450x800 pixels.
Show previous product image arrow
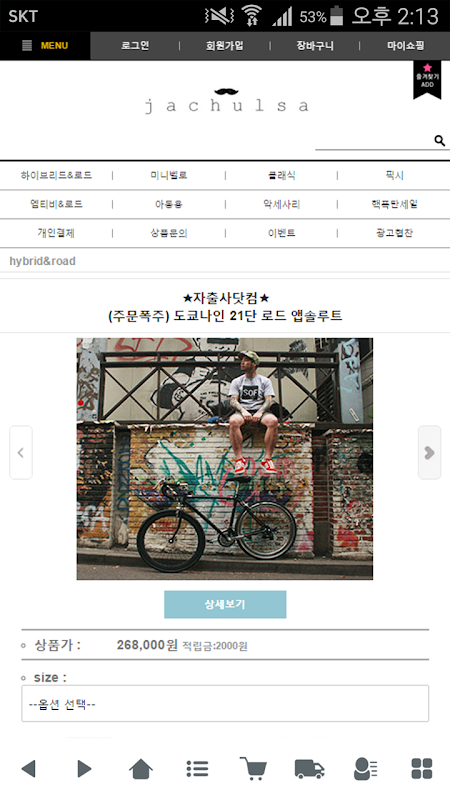(21, 453)
